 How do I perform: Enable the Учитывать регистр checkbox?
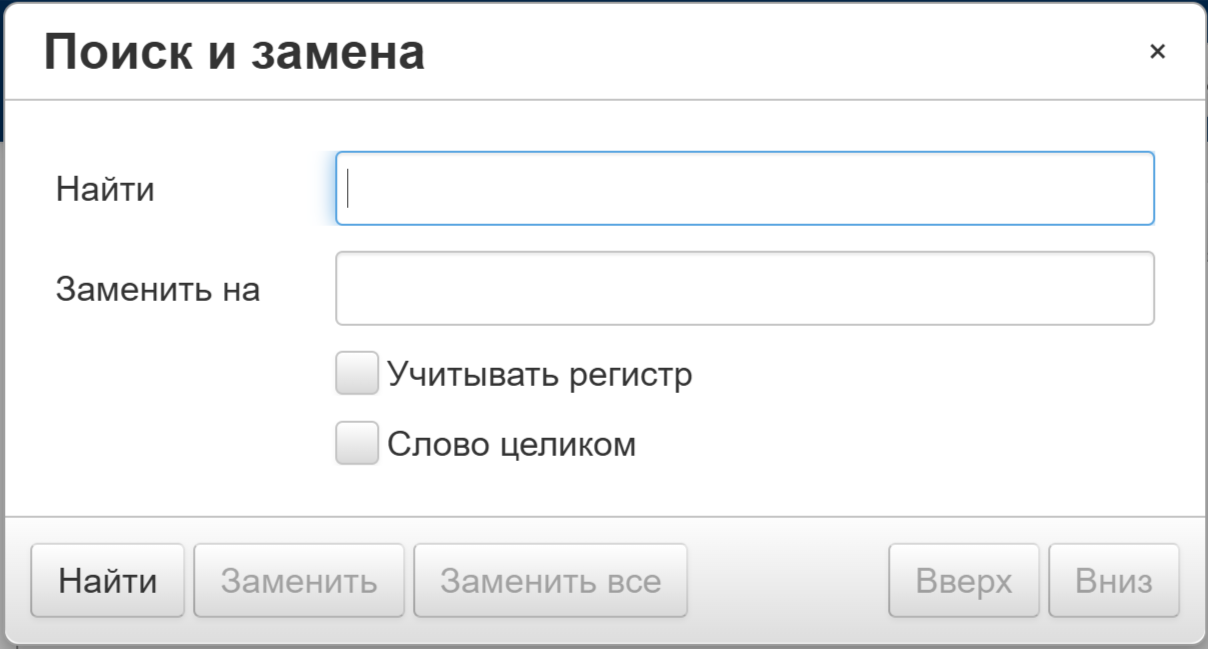pyautogui.click(x=357, y=374)
